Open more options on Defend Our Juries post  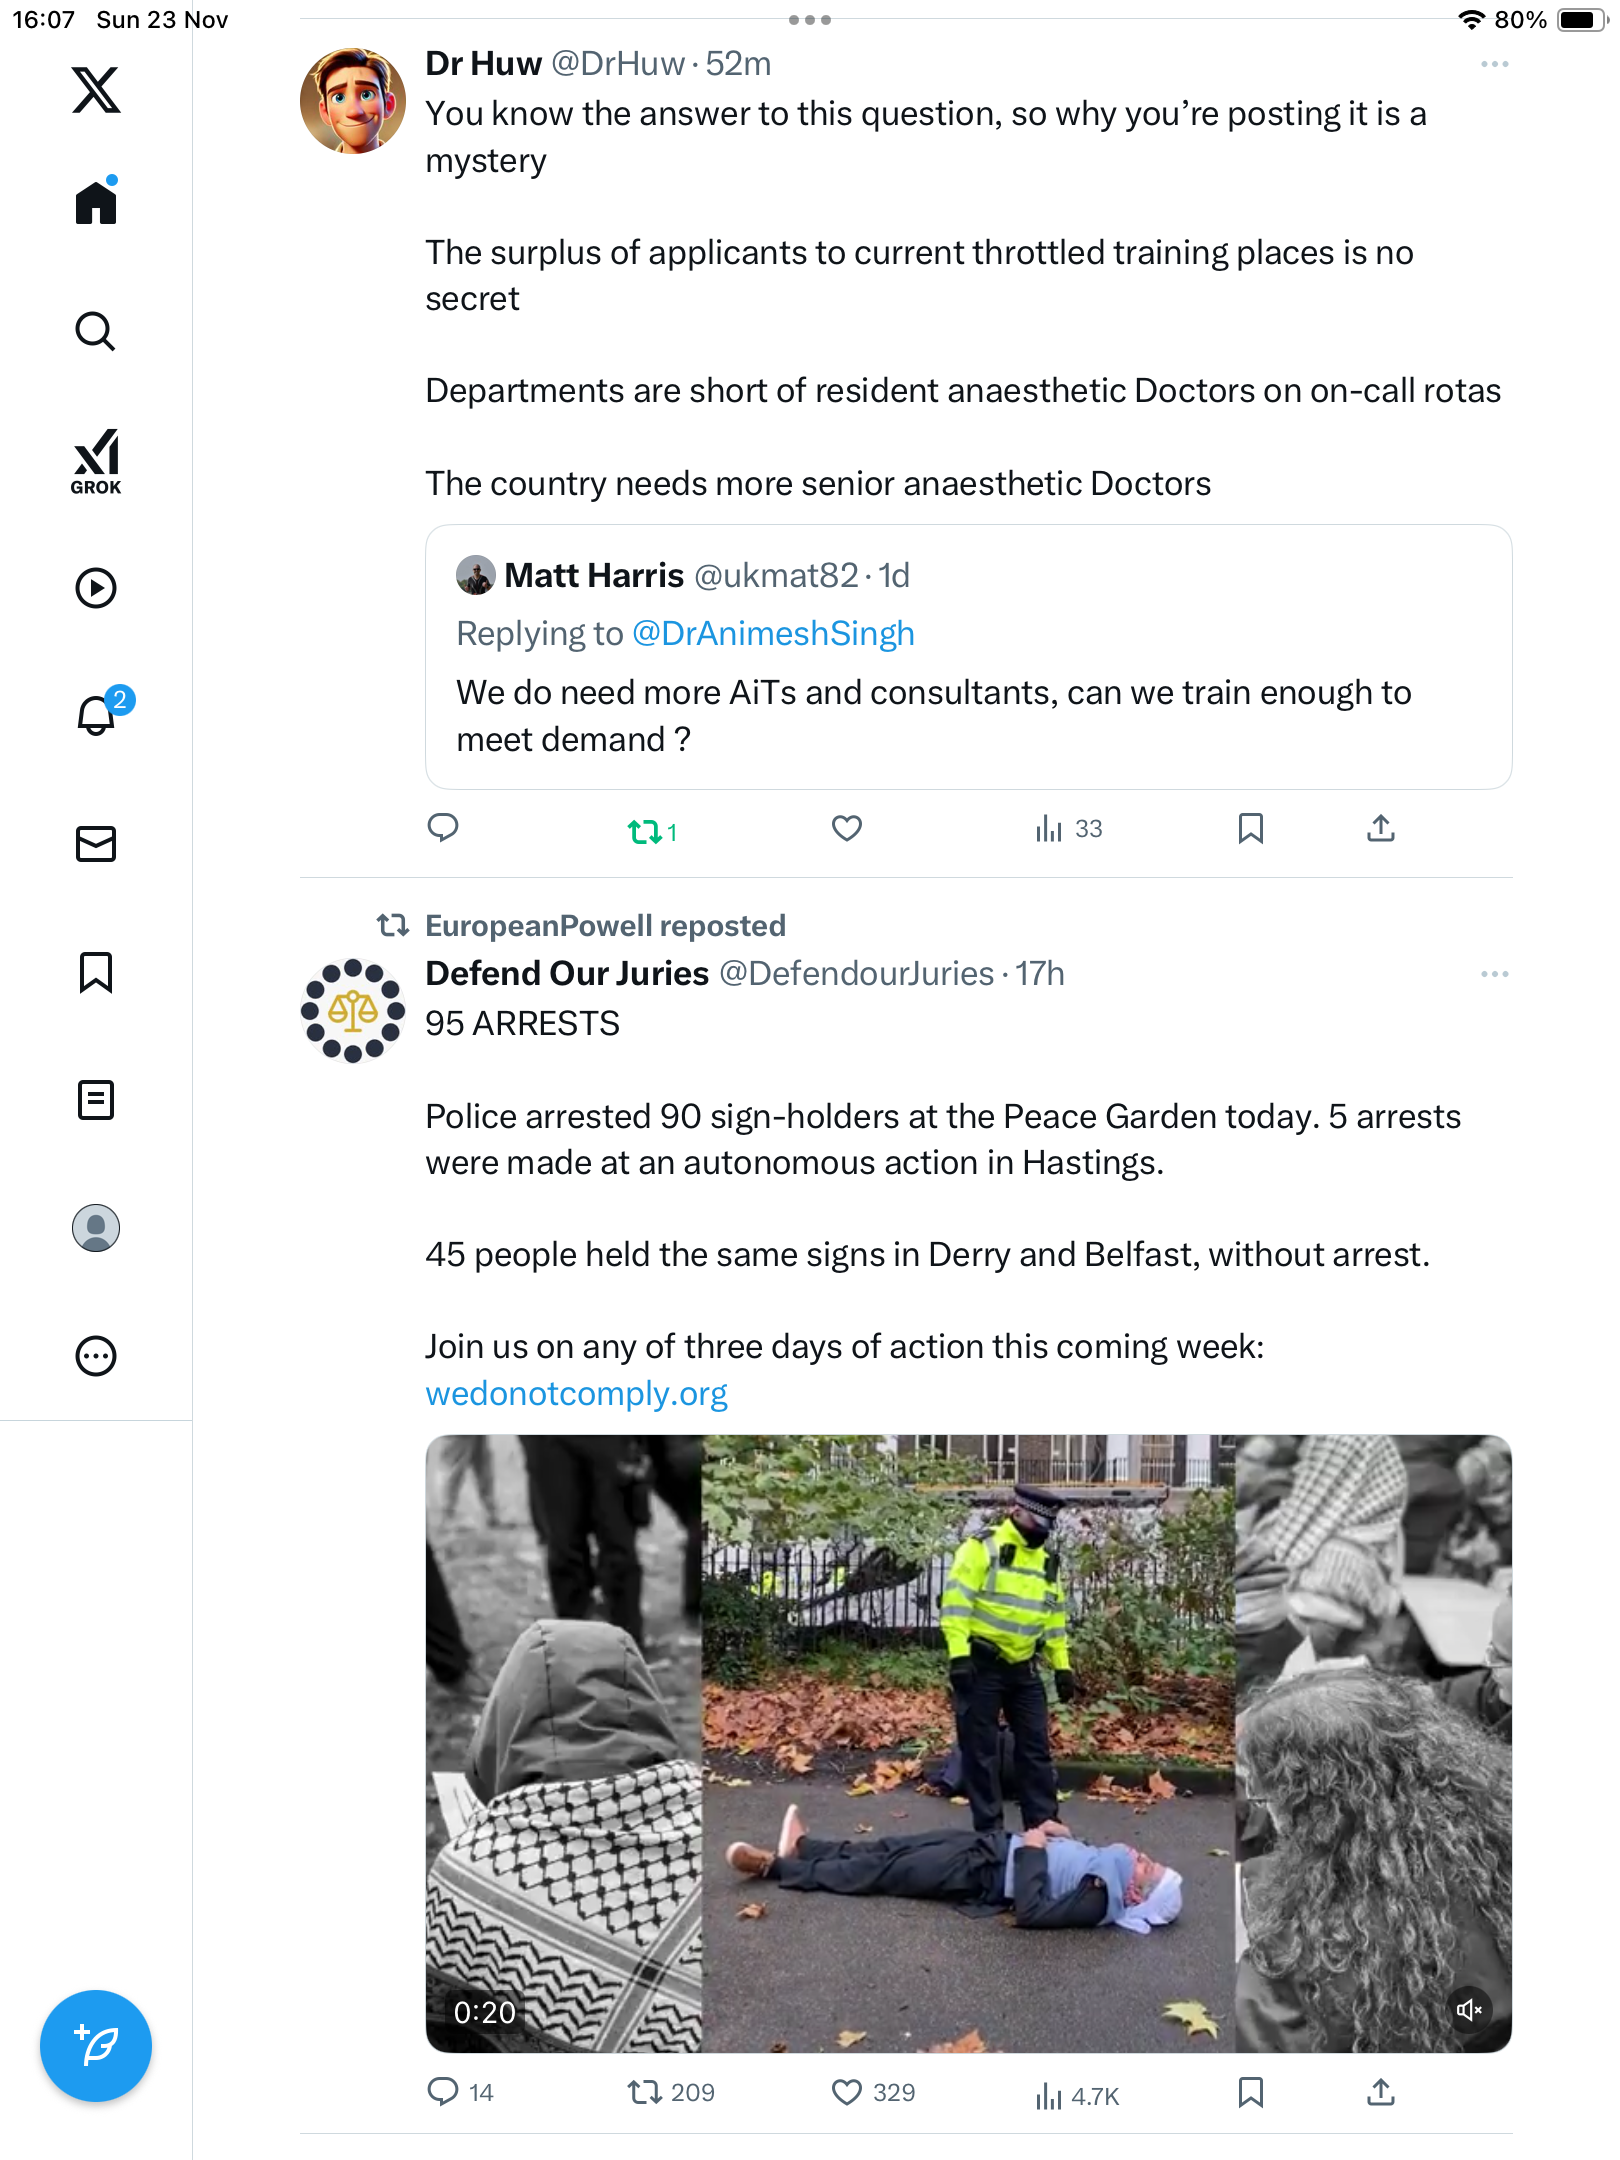[x=1494, y=974]
